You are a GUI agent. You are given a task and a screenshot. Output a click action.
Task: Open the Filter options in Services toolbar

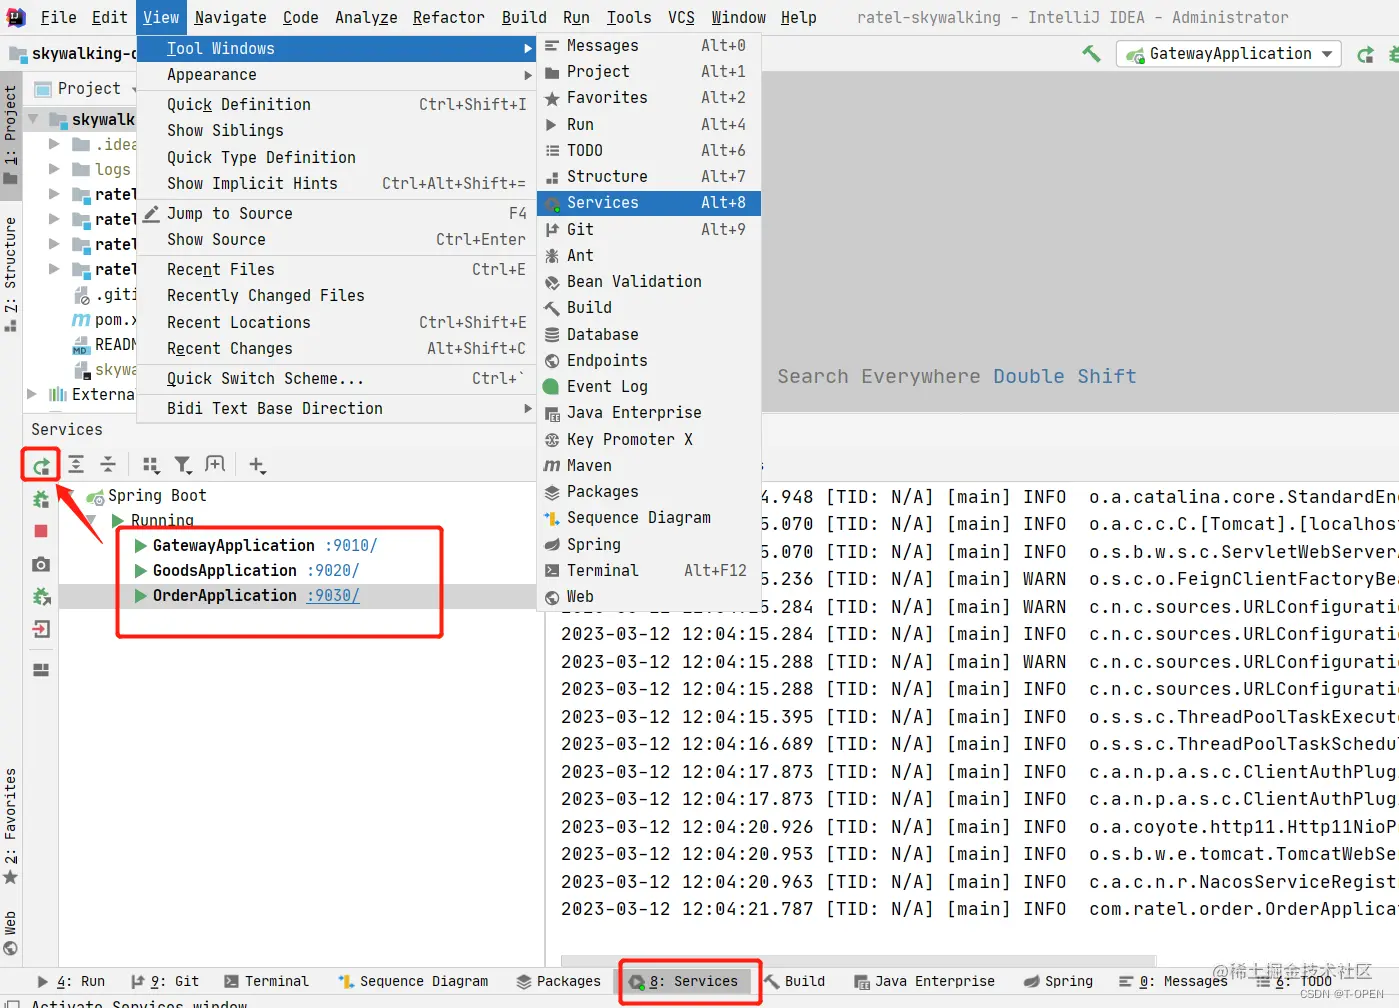point(183,464)
